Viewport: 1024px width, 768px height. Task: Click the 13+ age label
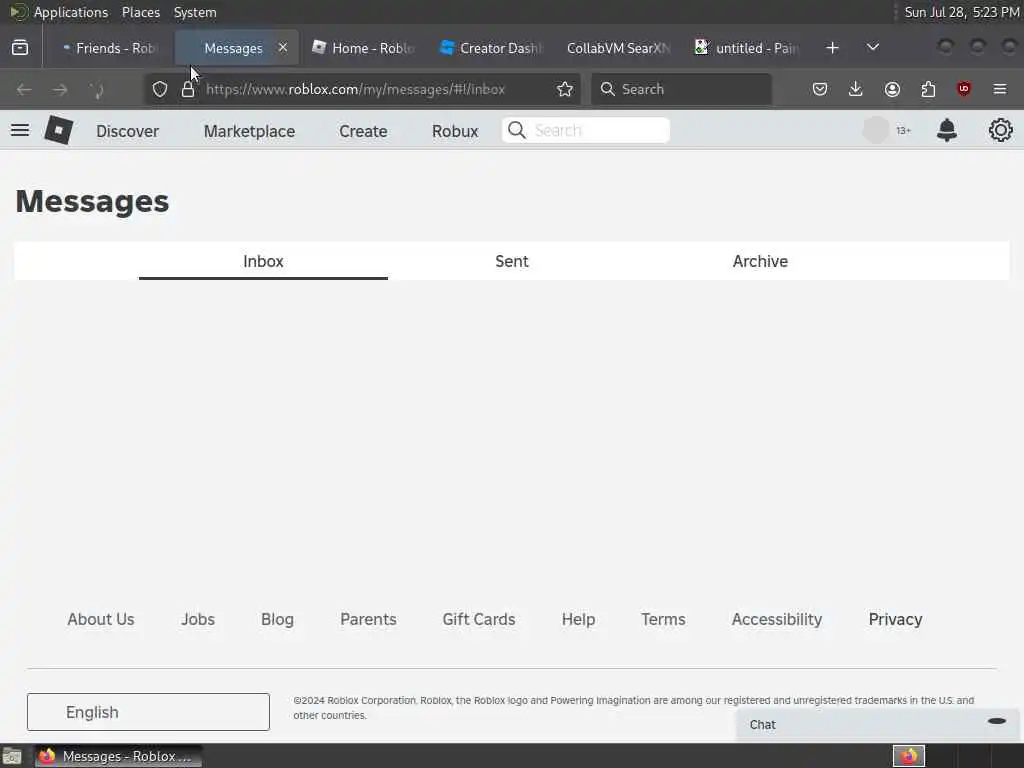[903, 131]
